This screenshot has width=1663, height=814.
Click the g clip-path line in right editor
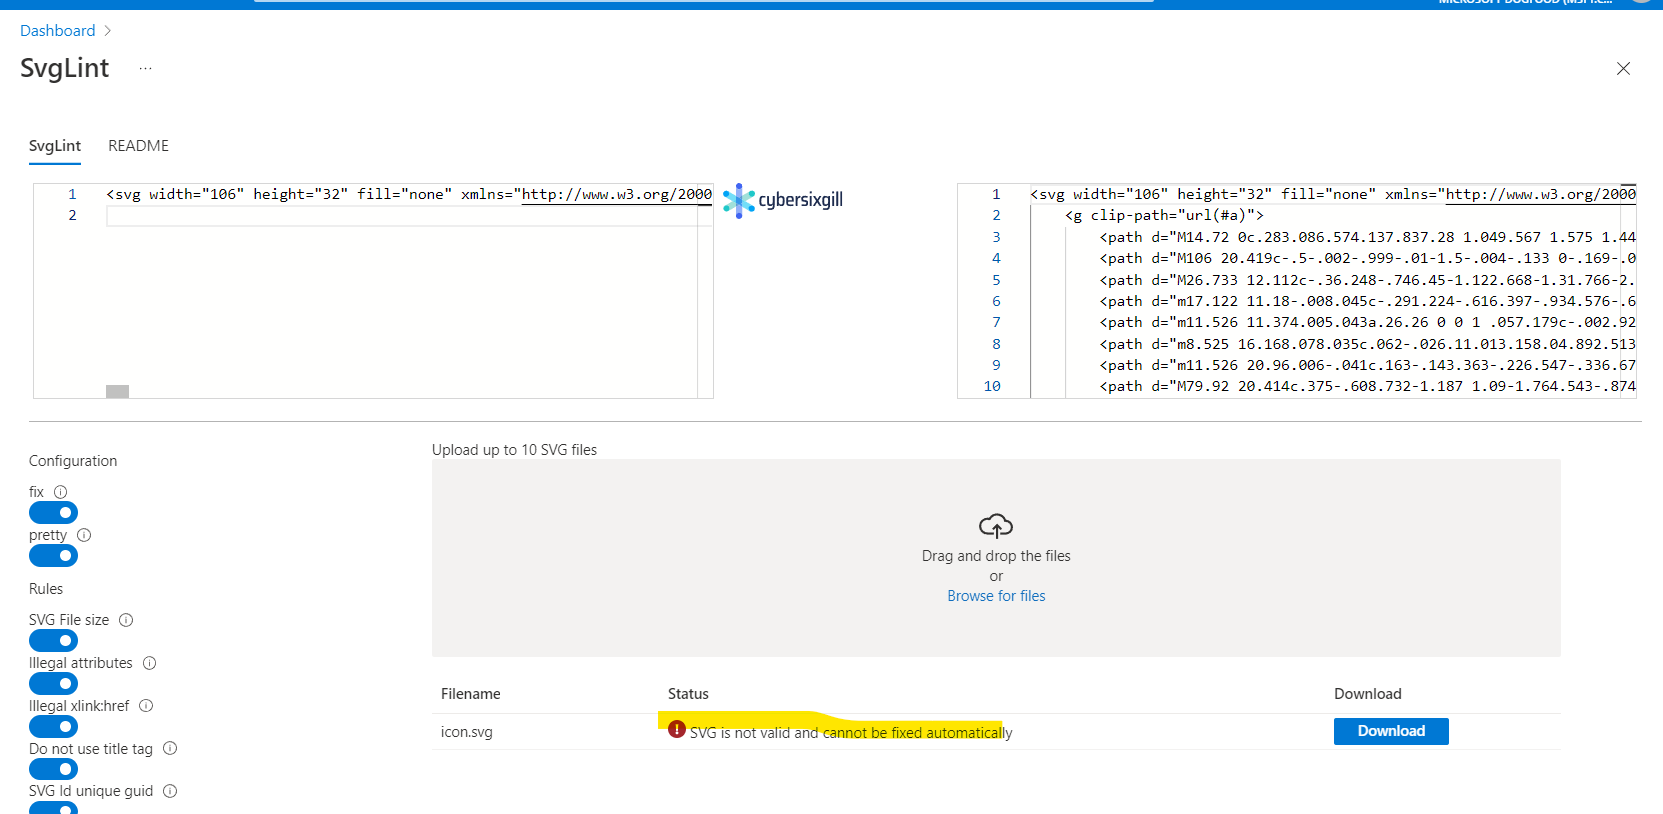[x=1164, y=216]
